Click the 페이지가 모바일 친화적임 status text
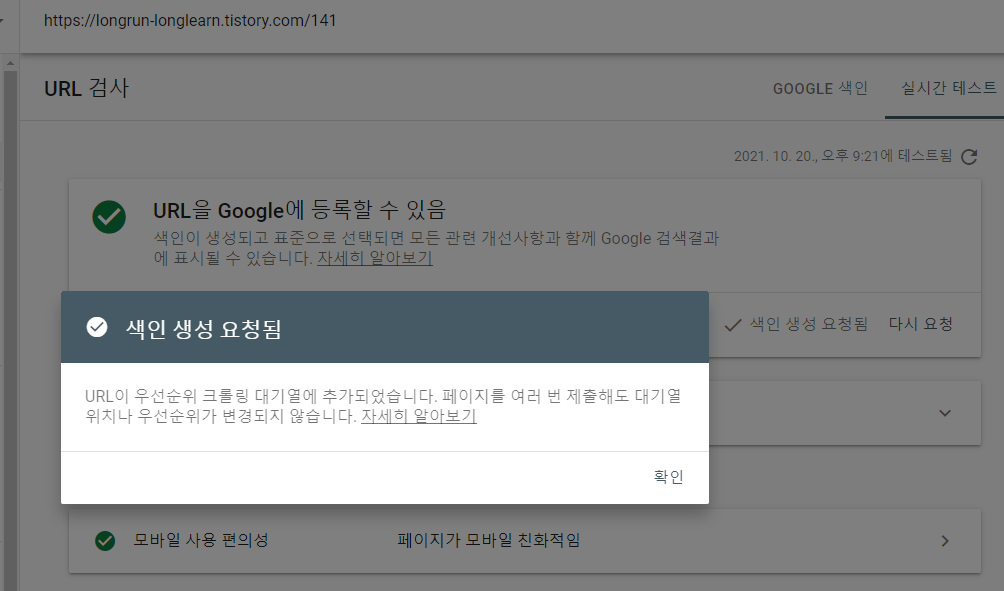The image size is (1004, 591). (x=489, y=540)
